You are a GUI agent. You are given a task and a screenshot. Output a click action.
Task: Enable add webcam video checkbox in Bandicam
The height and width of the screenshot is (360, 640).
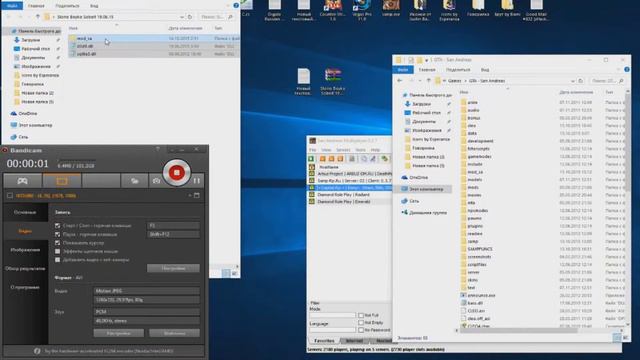(58, 260)
